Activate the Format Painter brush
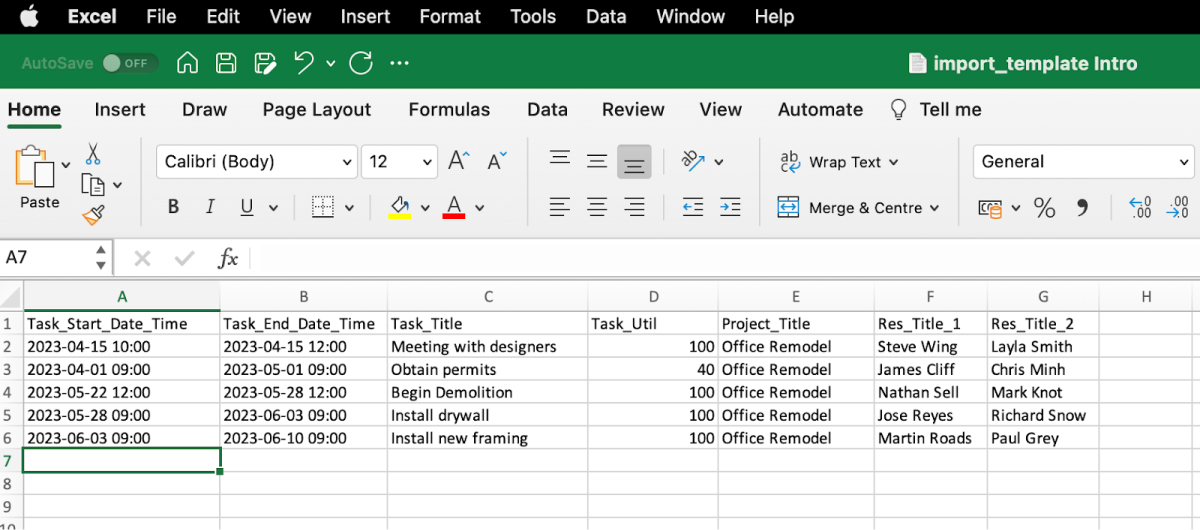The image size is (1200, 530). point(93,215)
